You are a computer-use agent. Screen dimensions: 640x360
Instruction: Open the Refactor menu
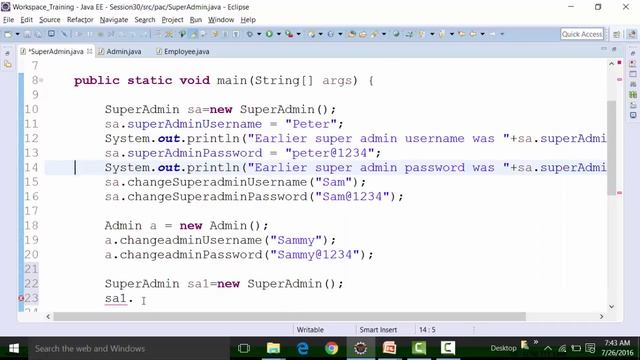coord(80,20)
